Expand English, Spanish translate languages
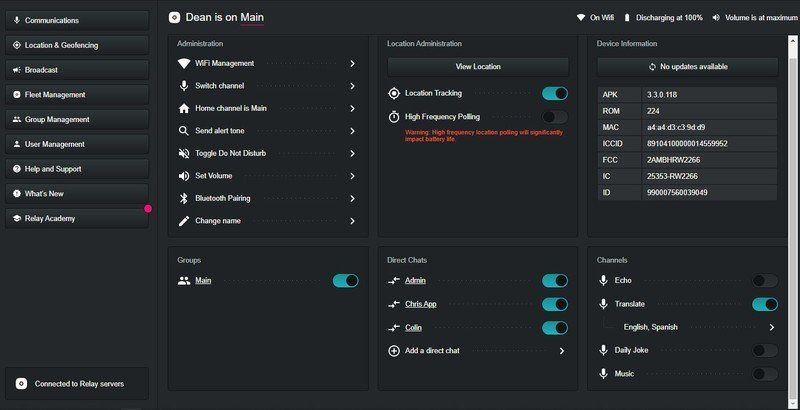Image resolution: width=800 pixels, height=410 pixels. (771, 327)
